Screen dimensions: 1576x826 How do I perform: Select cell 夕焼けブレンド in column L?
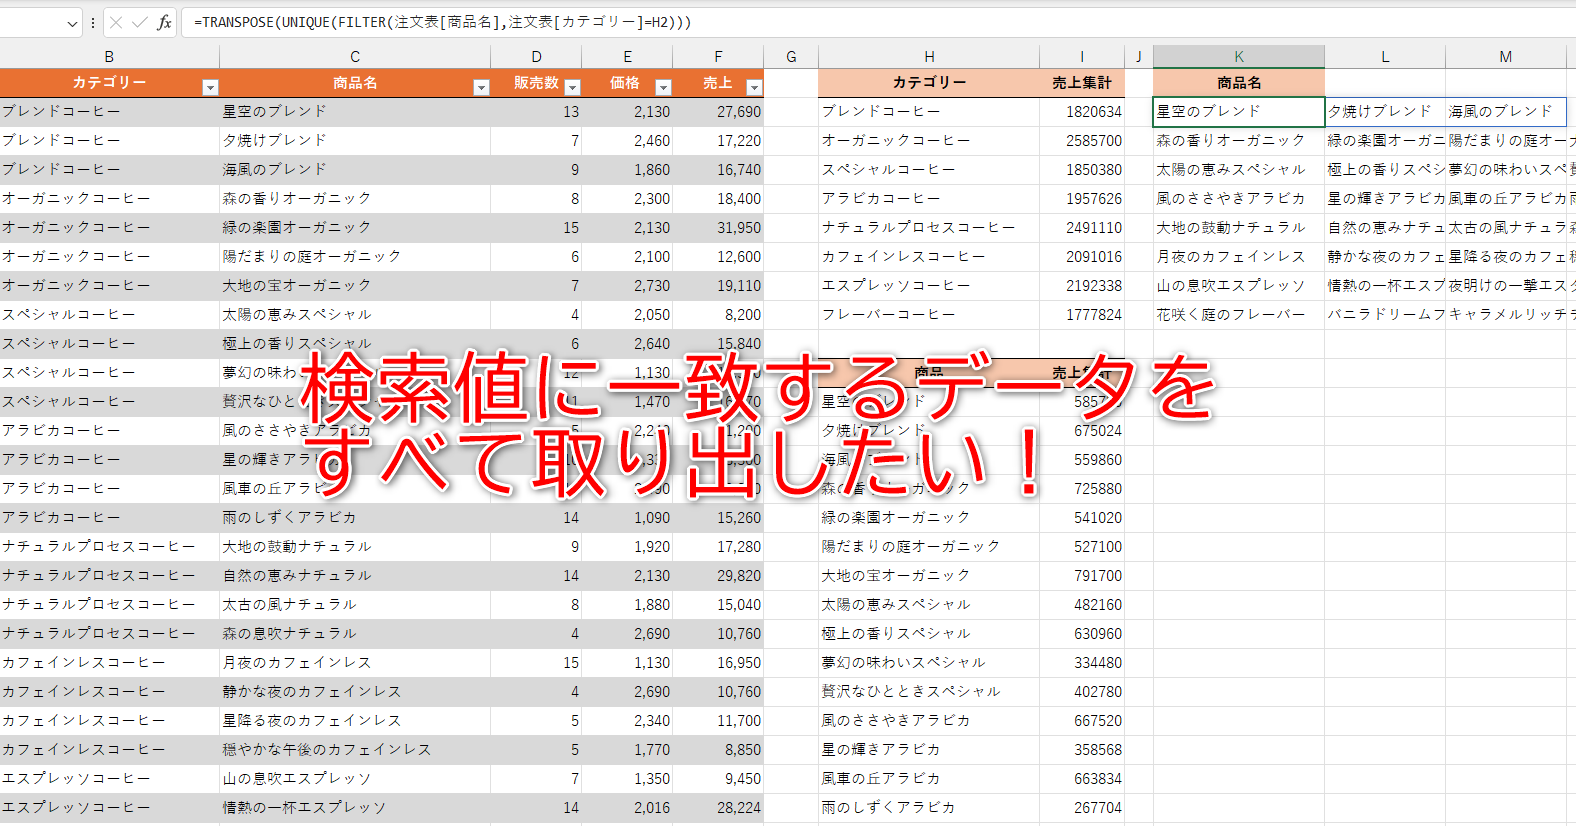(x=1385, y=112)
